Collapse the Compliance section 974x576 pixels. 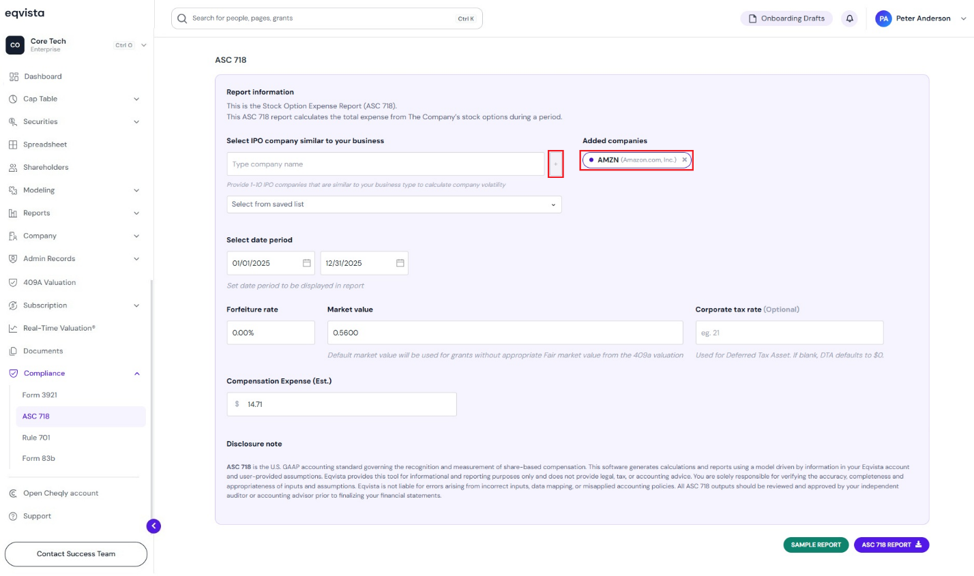137,374
